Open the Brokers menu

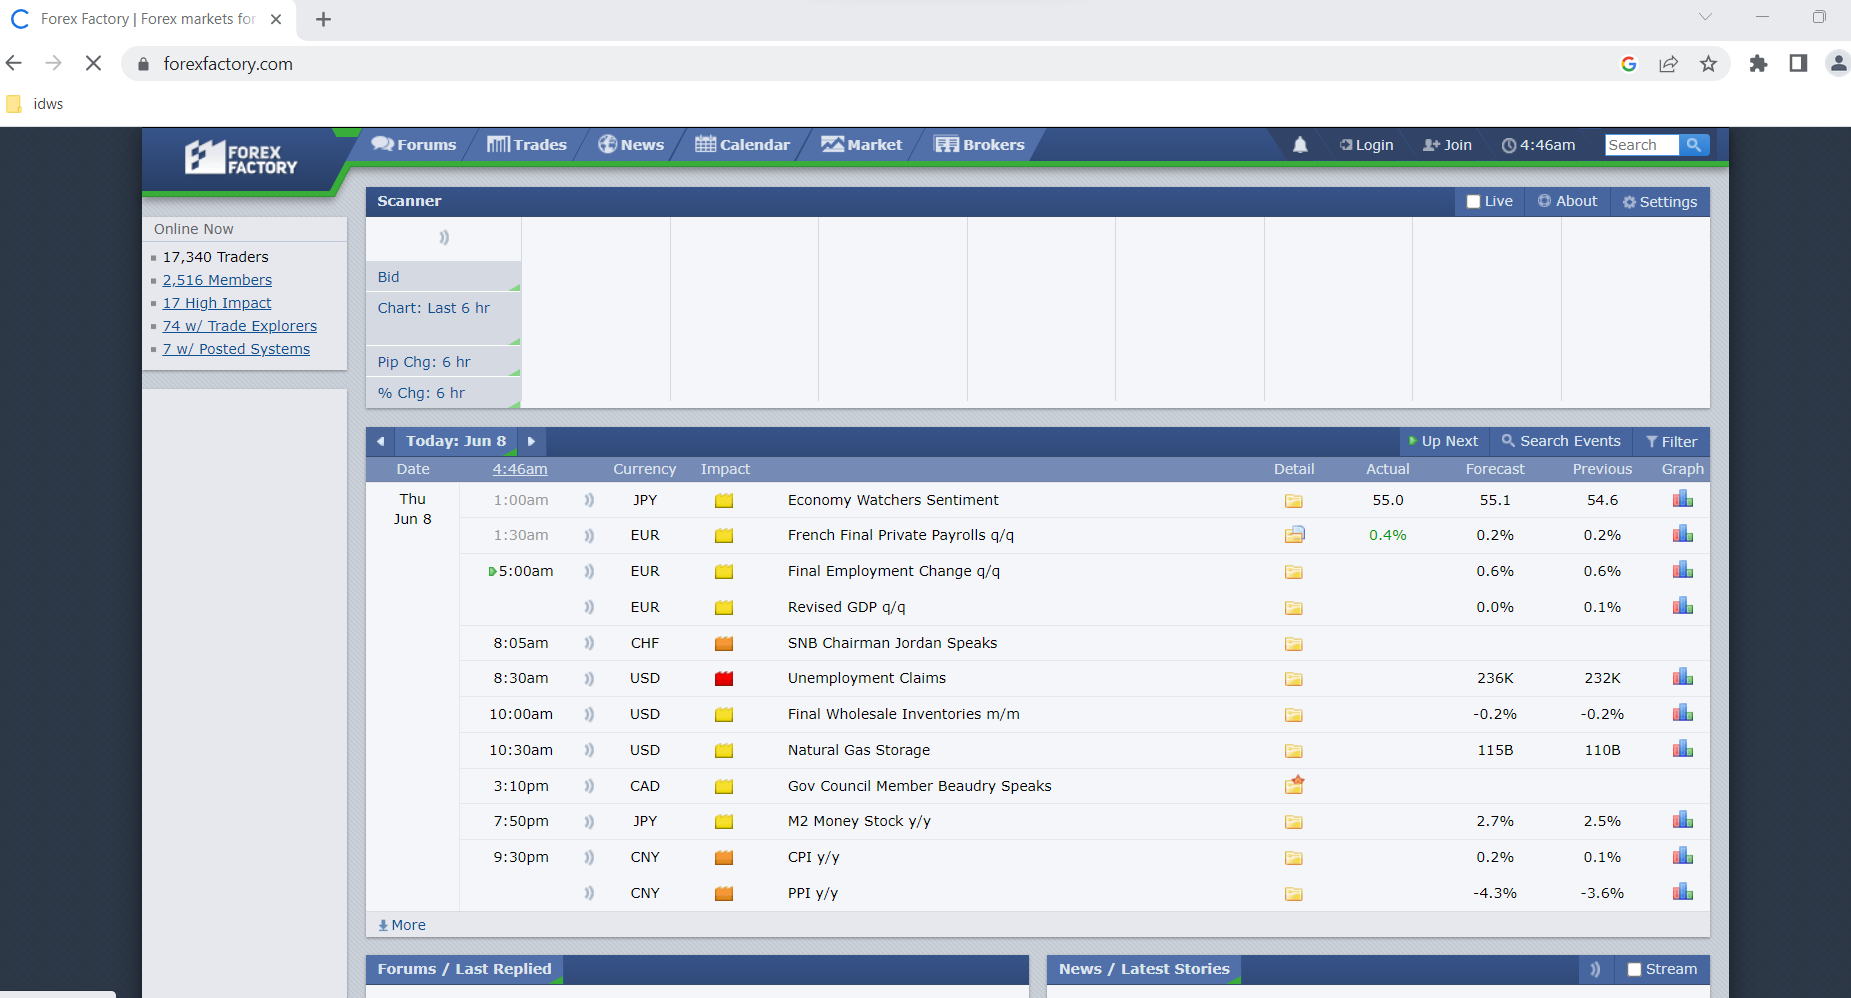click(x=979, y=144)
